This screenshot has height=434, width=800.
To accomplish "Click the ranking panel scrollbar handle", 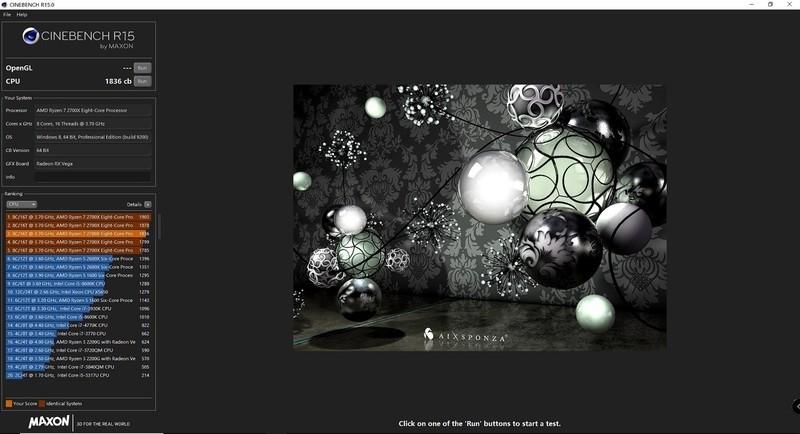I will (159, 226).
